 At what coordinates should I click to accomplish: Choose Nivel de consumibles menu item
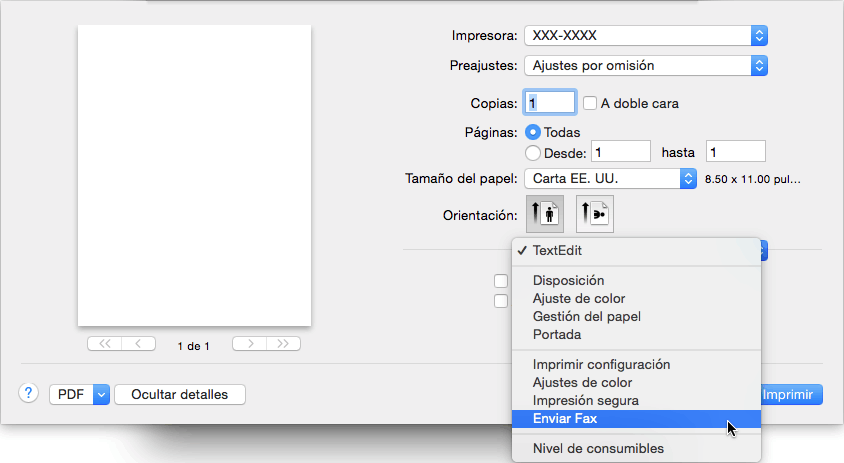(x=636, y=448)
